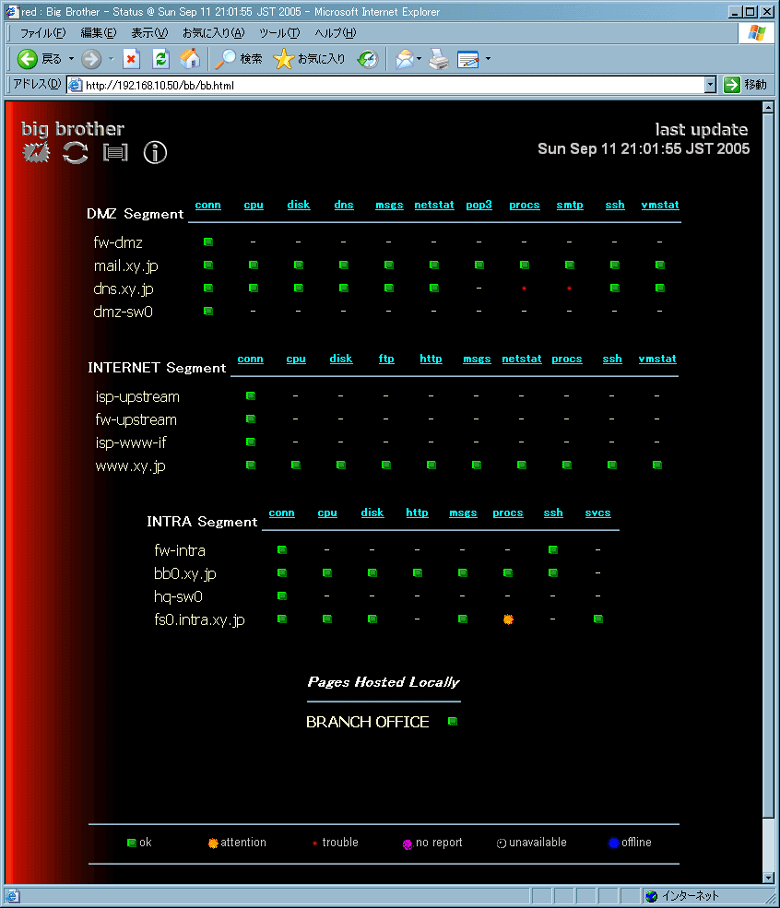Screen dimensions: 780x908
Task: Open the ヘルプ(H) menu
Action: 335,33
